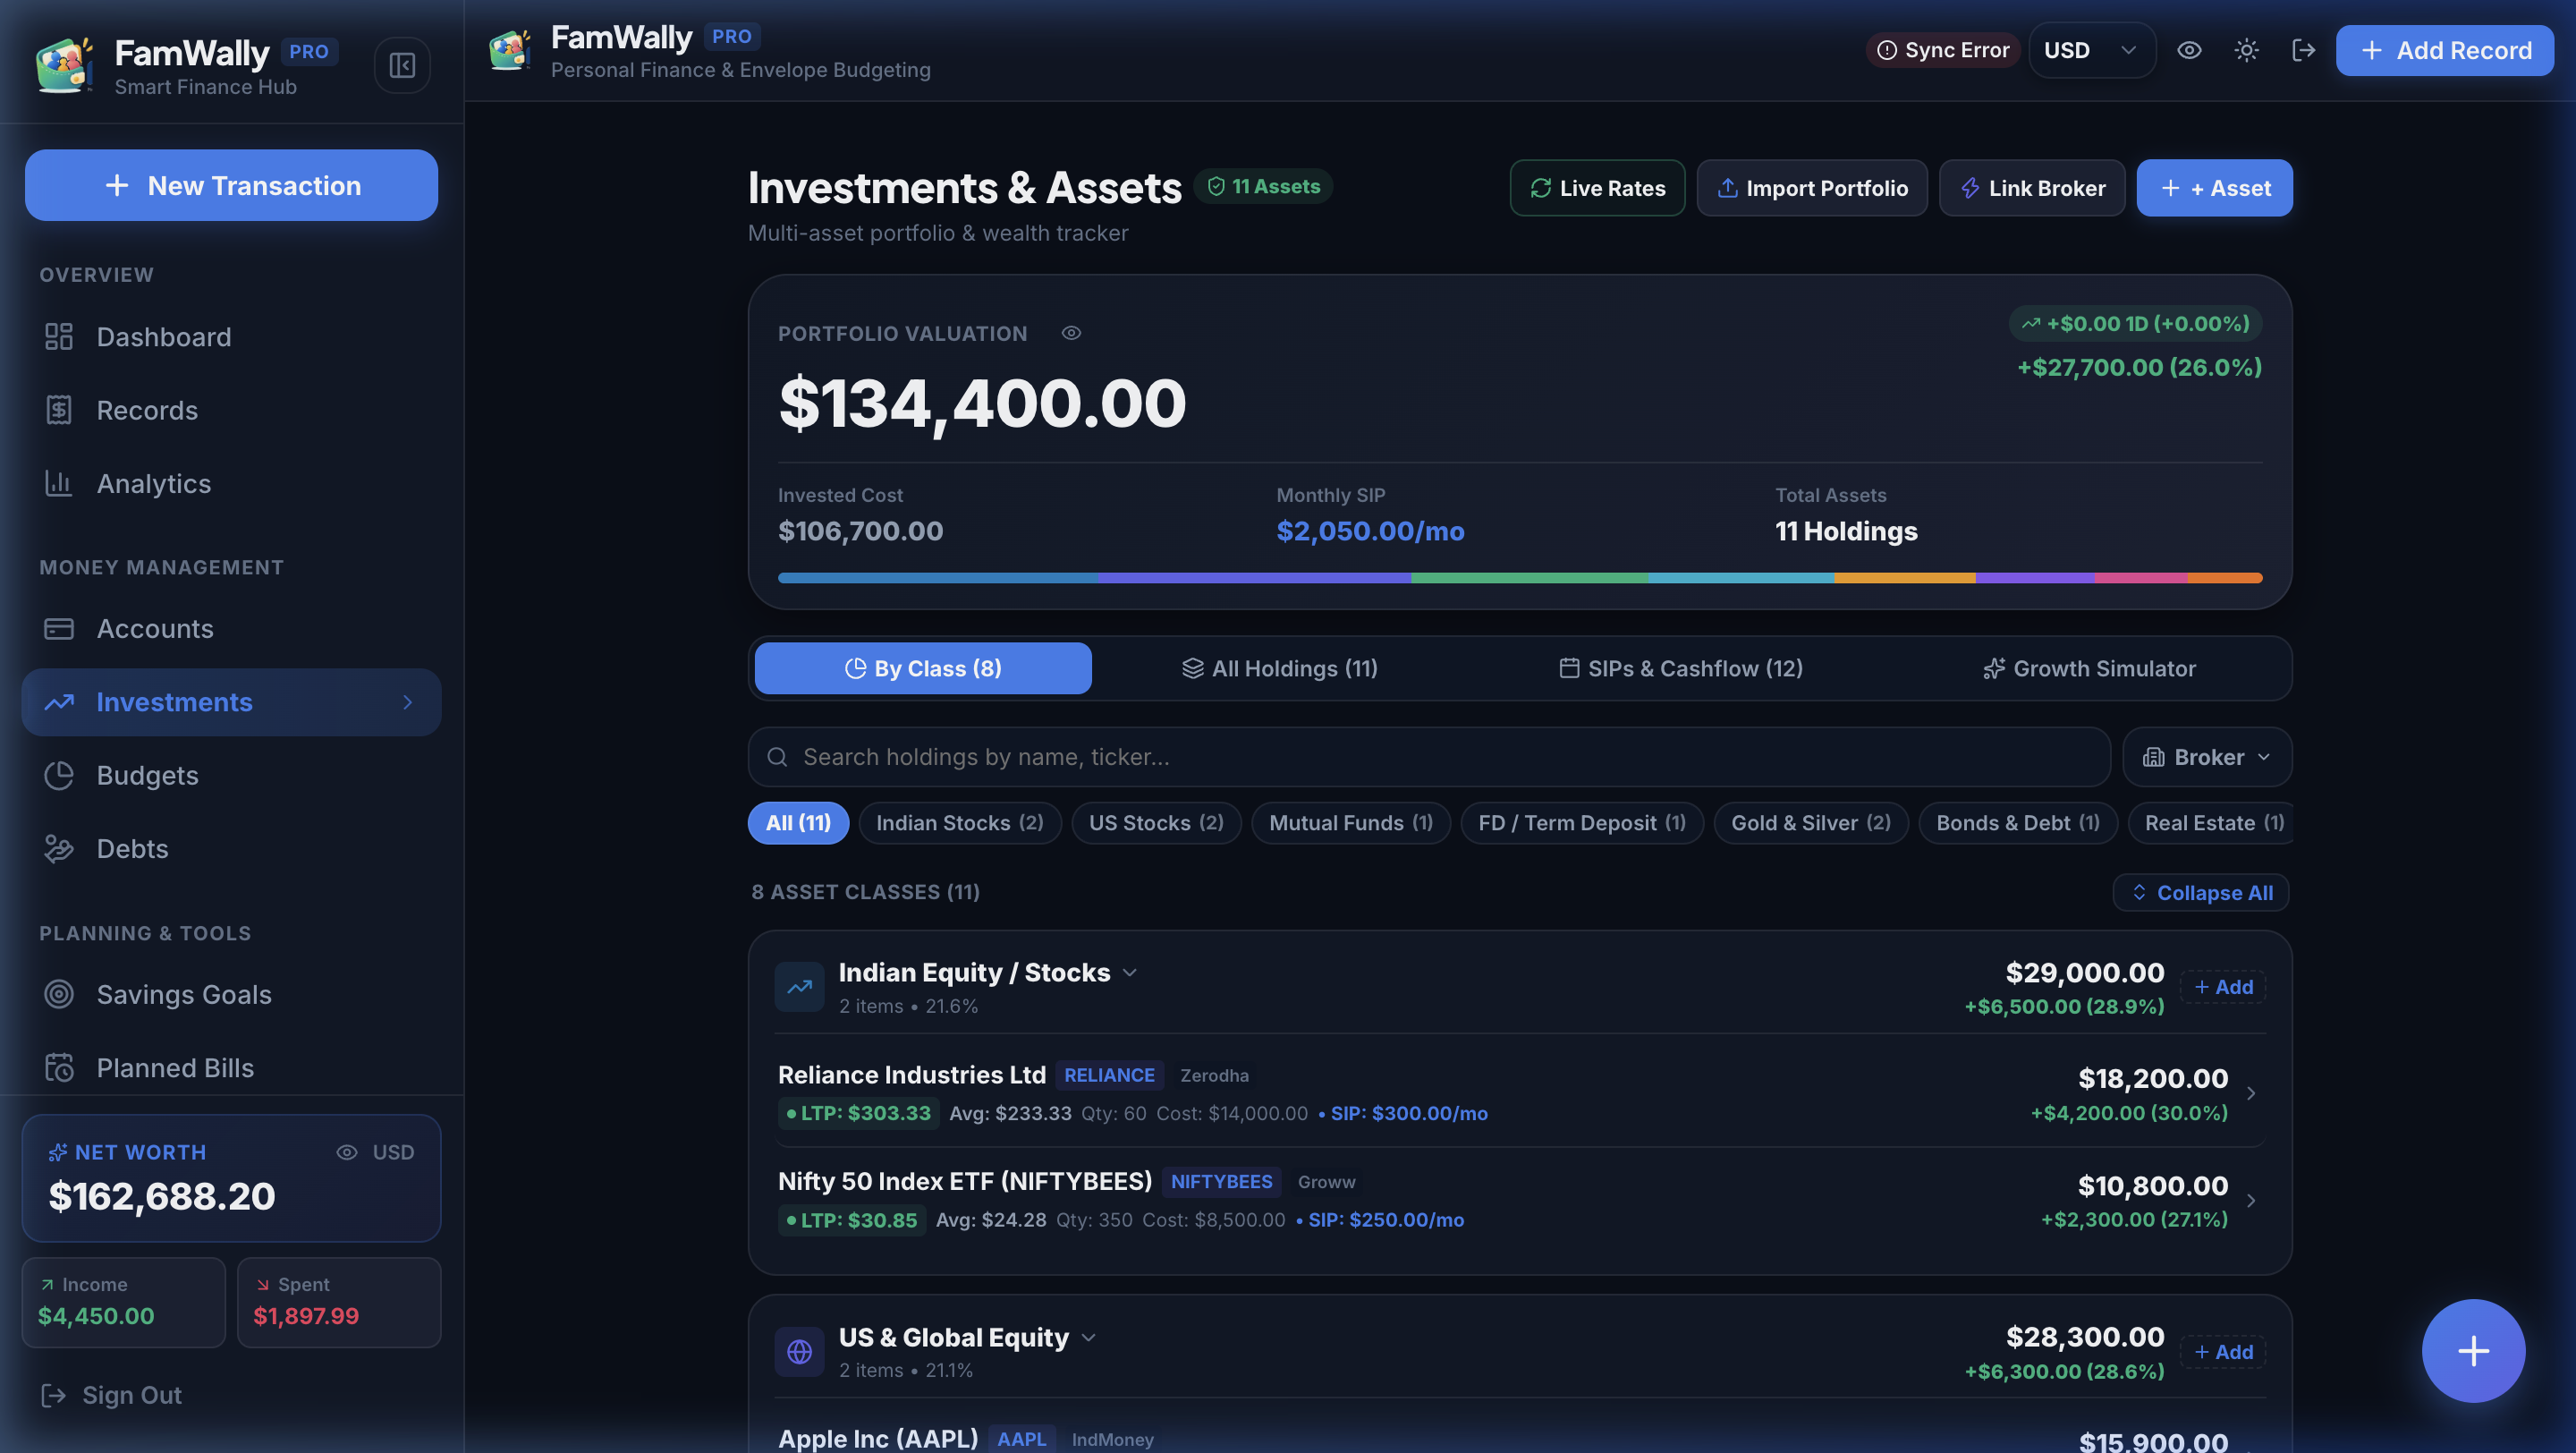This screenshot has width=2576, height=1453.
Task: Click the green segment of allocation bar
Action: point(1529,578)
